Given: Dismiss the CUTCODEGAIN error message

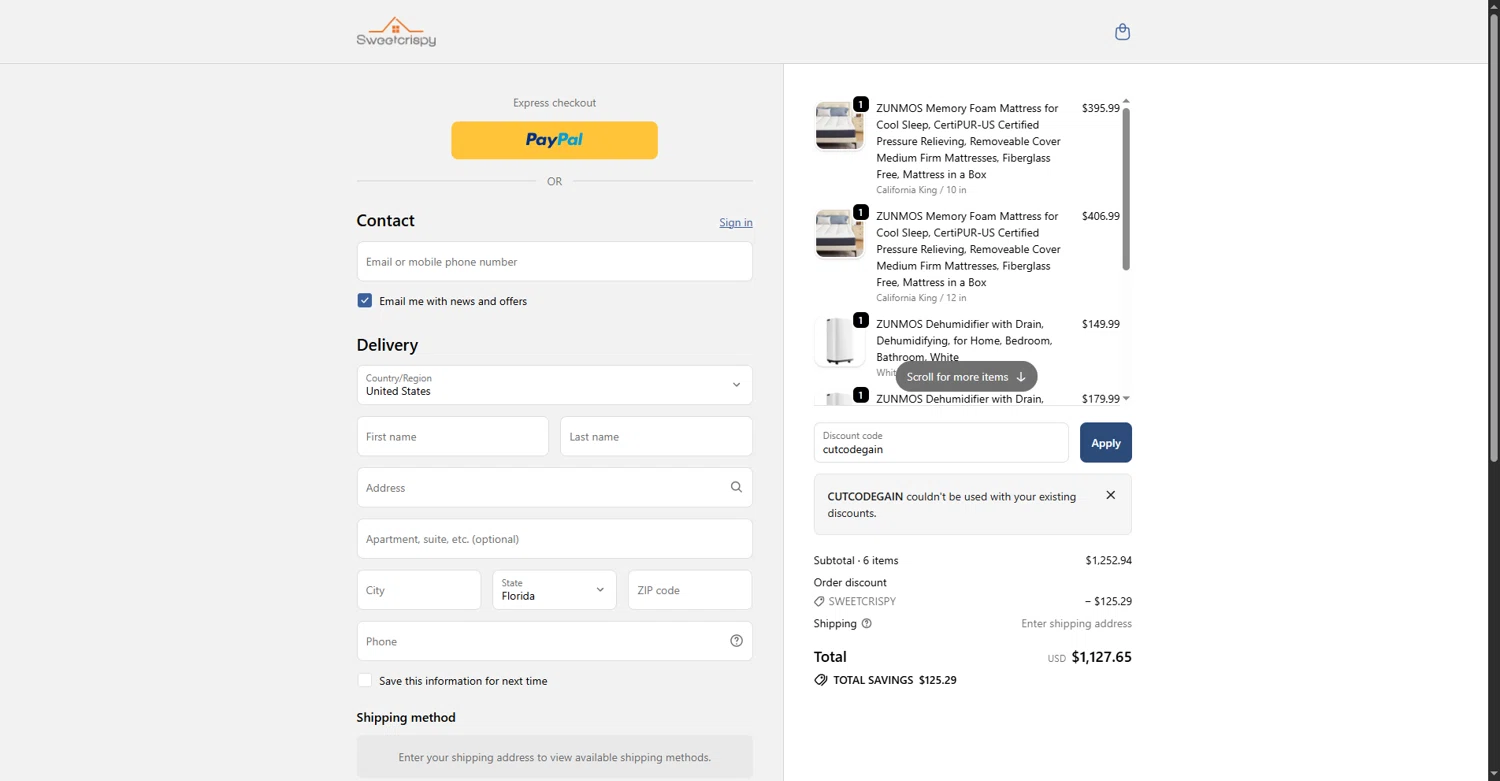Looking at the screenshot, I should pyautogui.click(x=1110, y=495).
